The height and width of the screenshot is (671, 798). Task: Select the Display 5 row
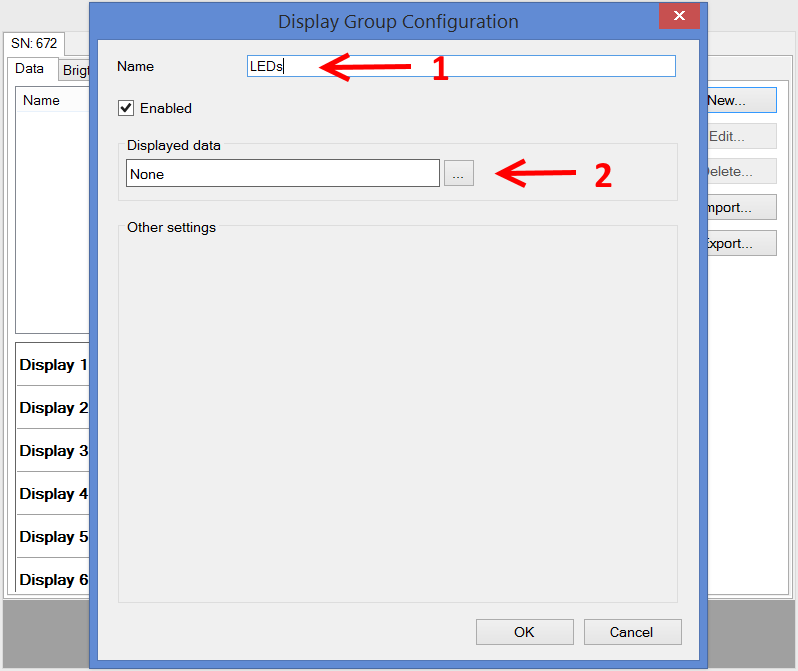pos(53,537)
